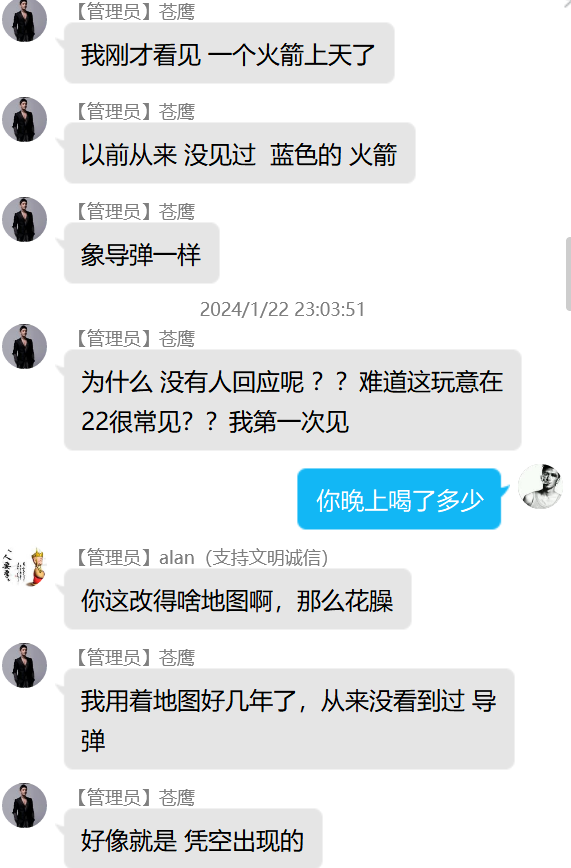571x868 pixels.
Task: Open alan's cartoon avatar
Action: (24, 566)
